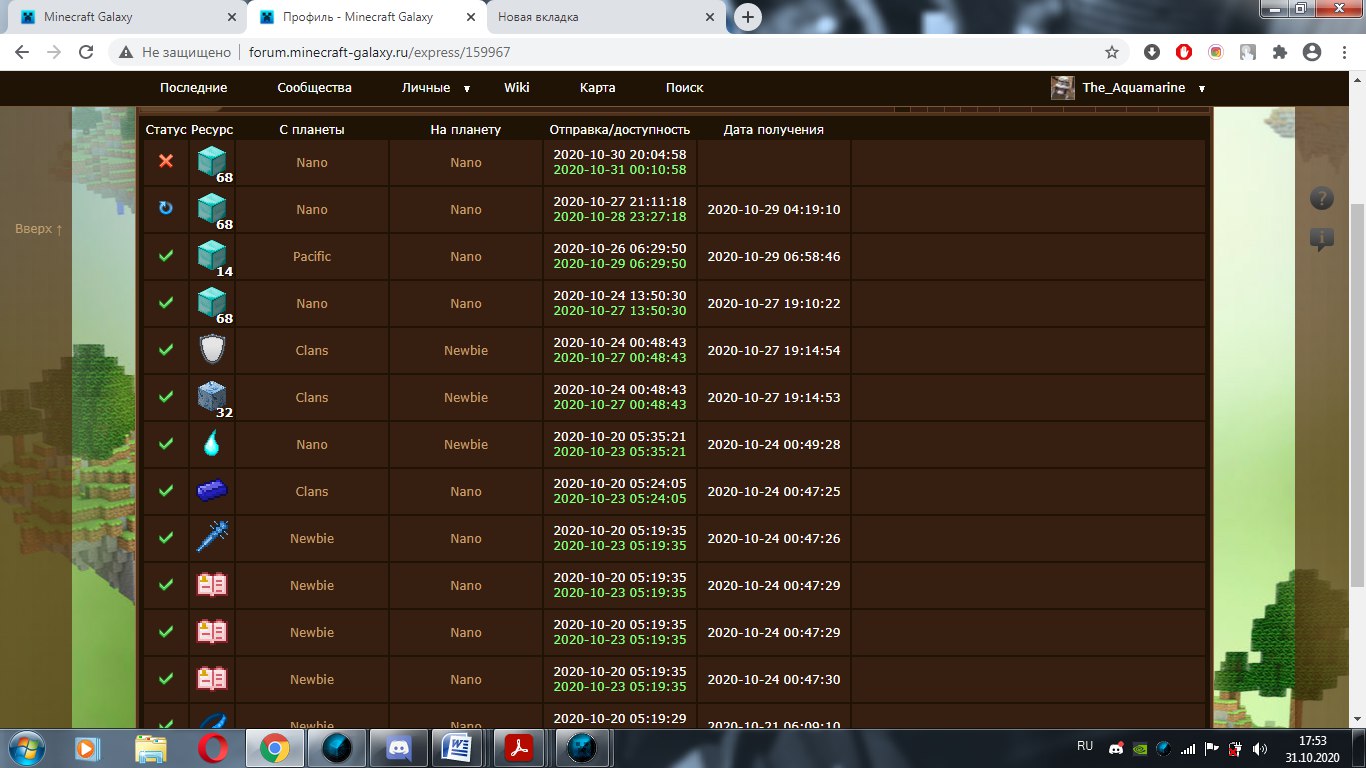Image resolution: width=1366 pixels, height=768 pixels.
Task: Click the blue ingot resource icon
Action: click(x=212, y=491)
